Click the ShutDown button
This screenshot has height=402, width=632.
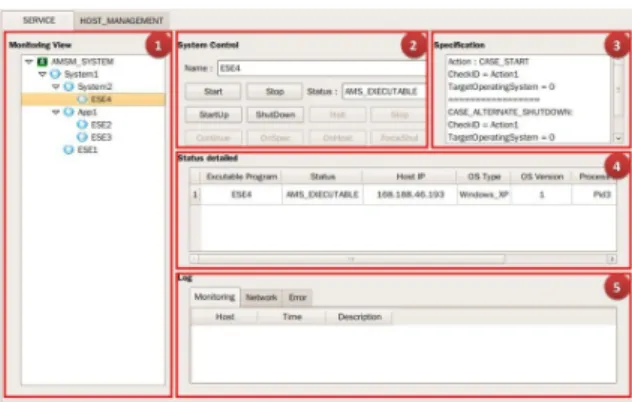pyautogui.click(x=275, y=115)
